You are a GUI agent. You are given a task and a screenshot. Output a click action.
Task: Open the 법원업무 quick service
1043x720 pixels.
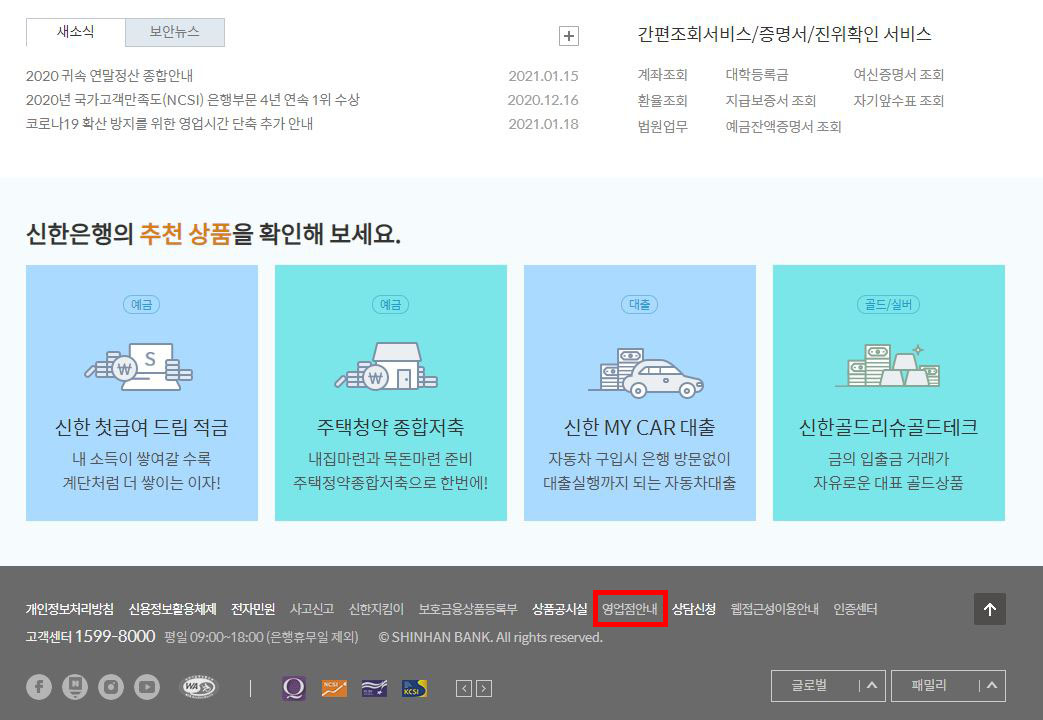tap(662, 126)
